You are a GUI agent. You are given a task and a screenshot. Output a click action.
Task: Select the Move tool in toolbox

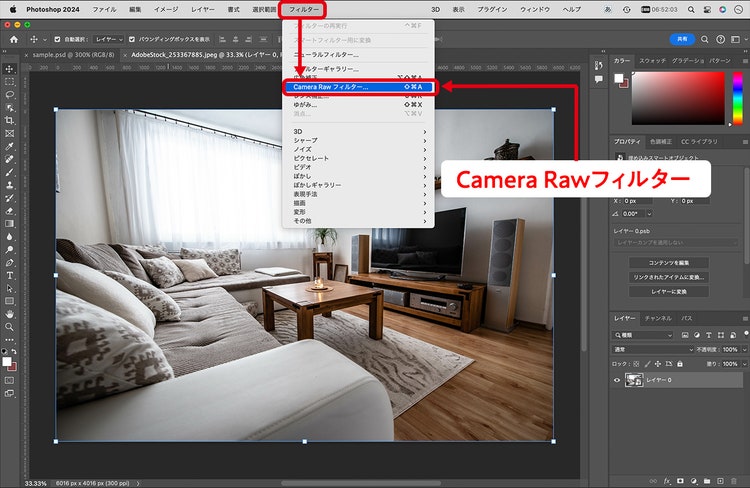point(9,69)
